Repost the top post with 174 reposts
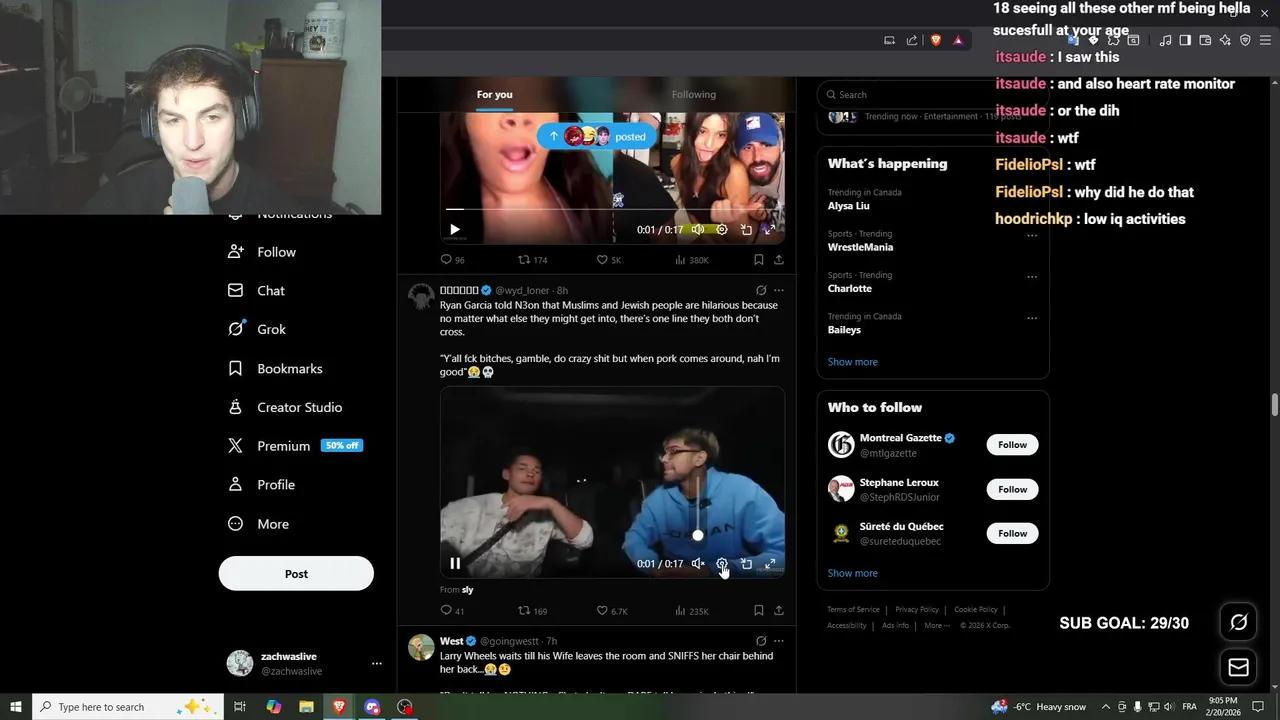1280x720 pixels. tap(532, 260)
